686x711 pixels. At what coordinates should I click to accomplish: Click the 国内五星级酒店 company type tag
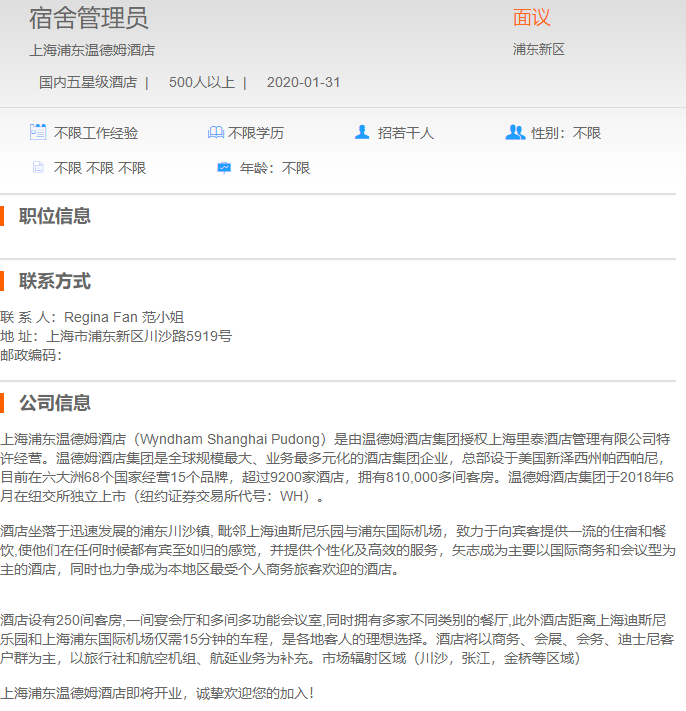tap(88, 82)
